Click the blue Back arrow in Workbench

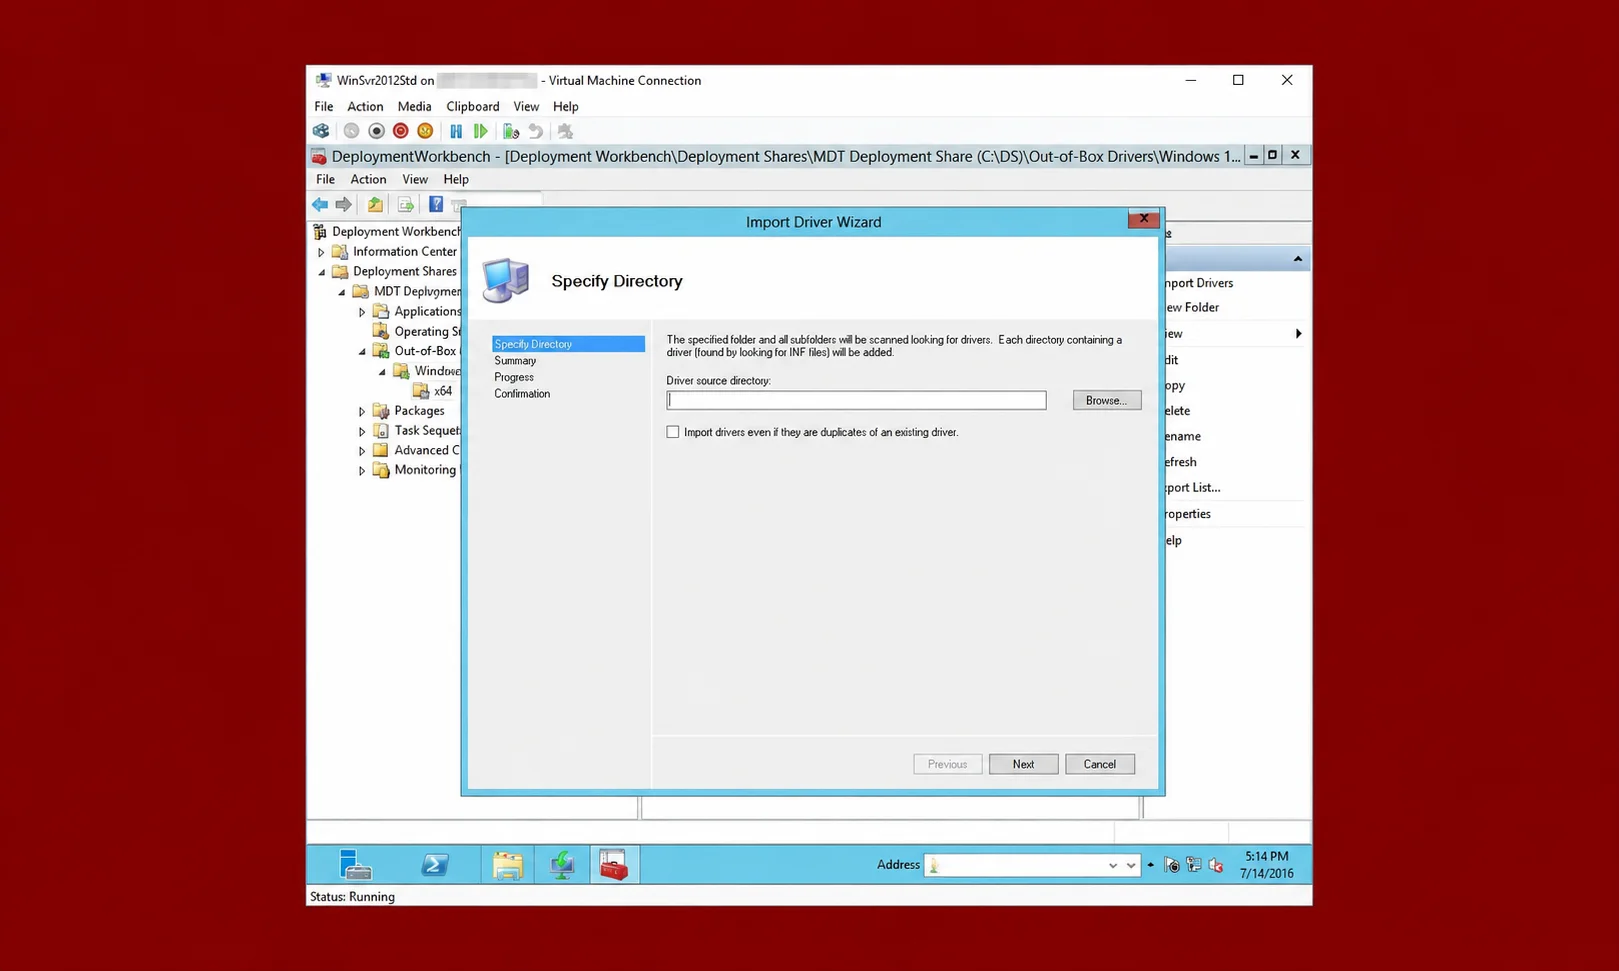(x=320, y=204)
